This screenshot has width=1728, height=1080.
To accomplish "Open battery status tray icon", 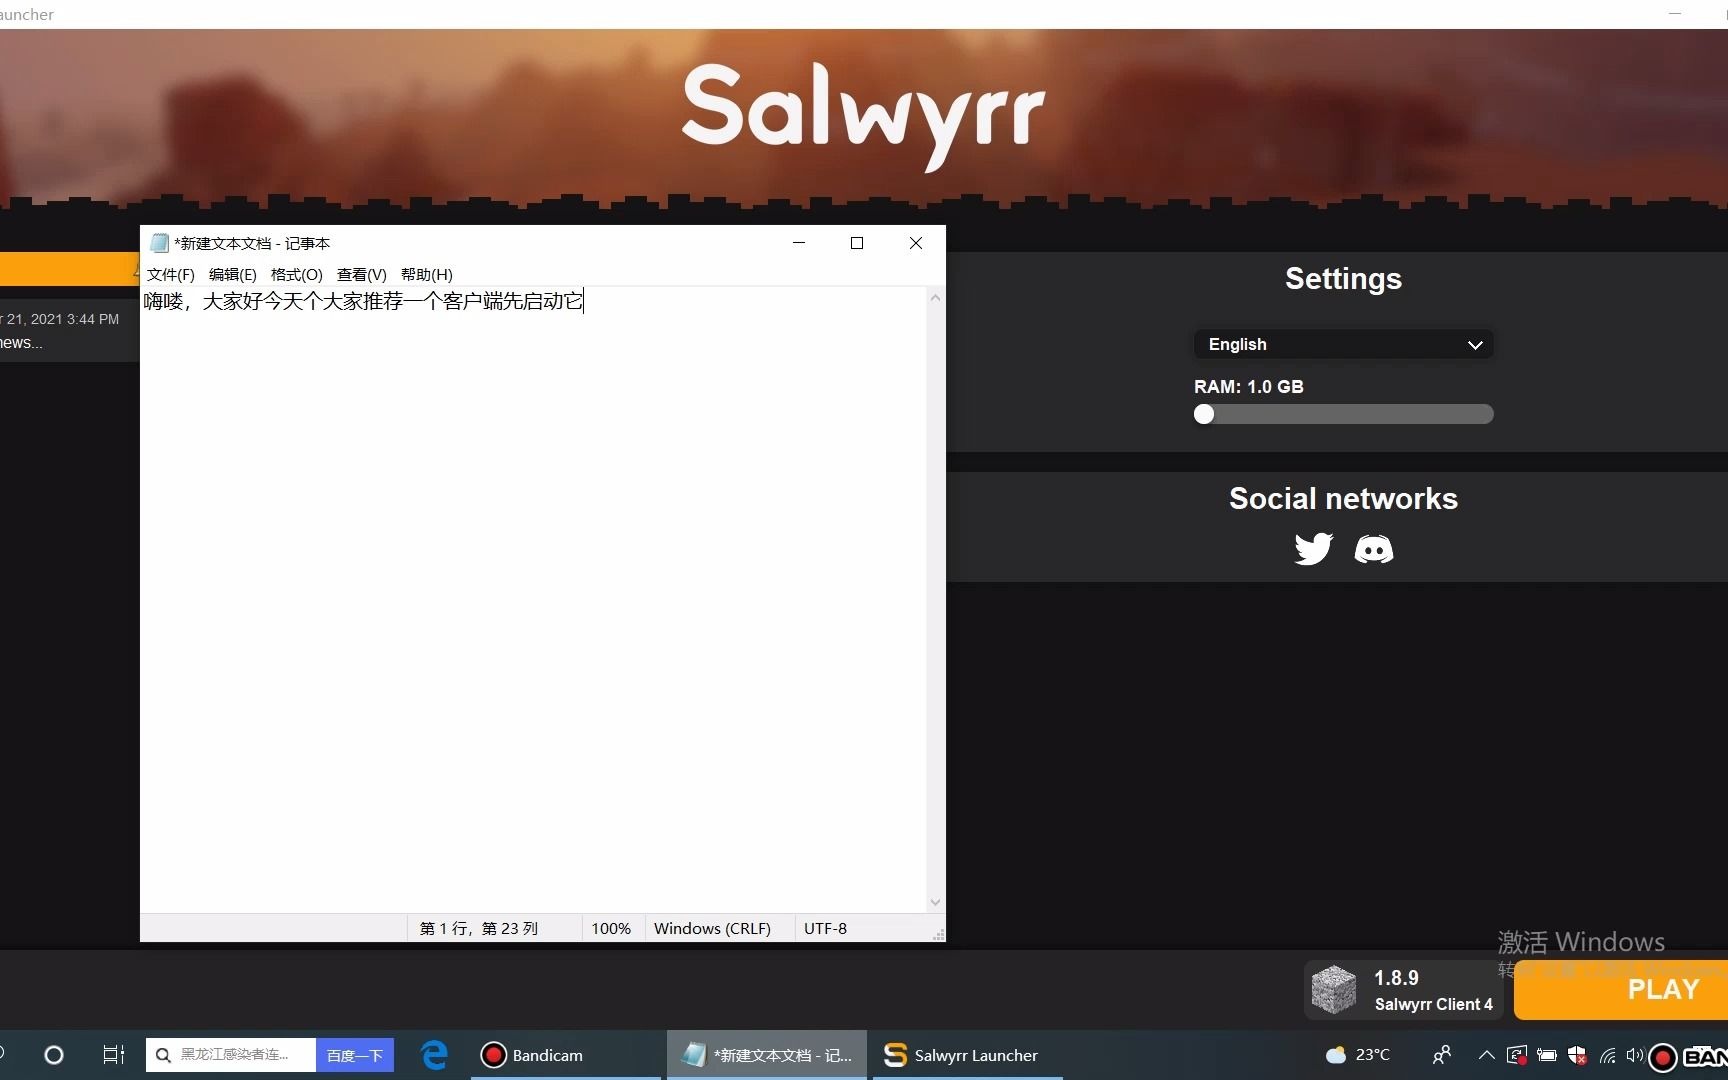I will pos(1547,1055).
